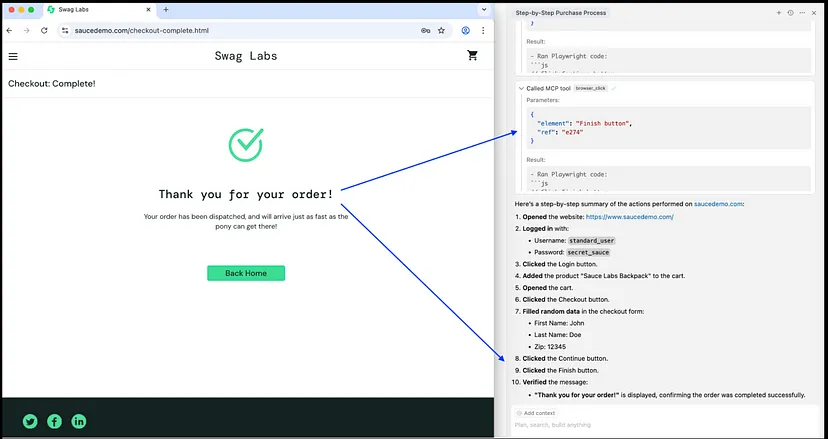Click the 'Last Name: Doe' list item
This screenshot has width=828, height=439.
(x=558, y=334)
